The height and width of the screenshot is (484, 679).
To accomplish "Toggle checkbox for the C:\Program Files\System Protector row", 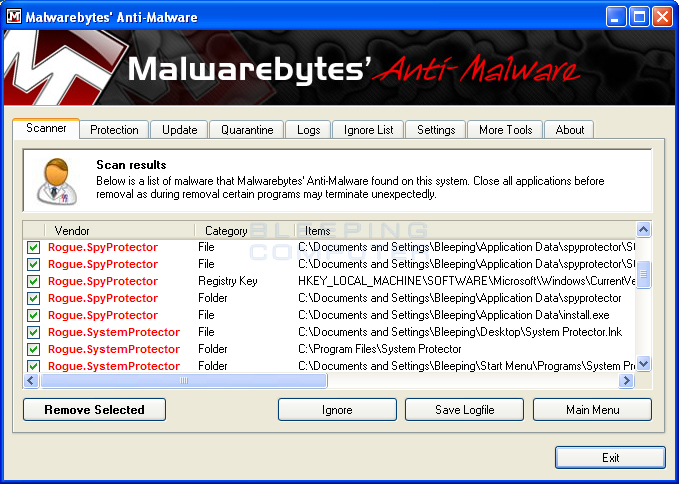I will (x=33, y=349).
